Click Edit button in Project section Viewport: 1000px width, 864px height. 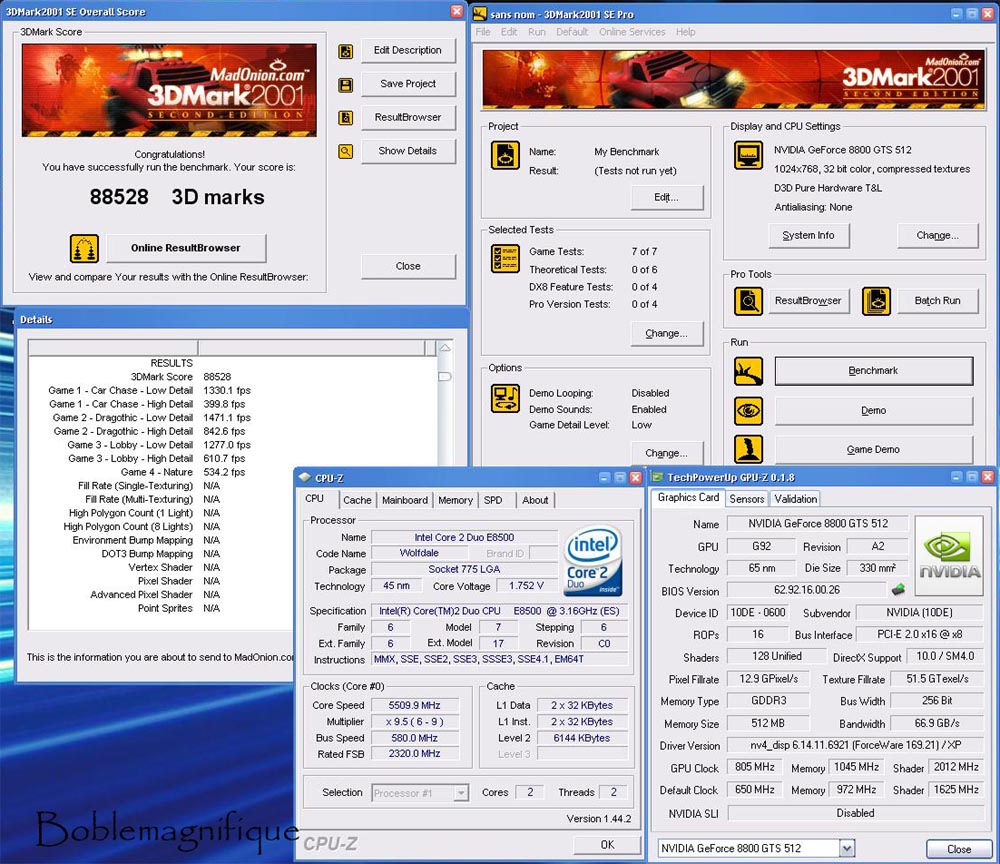tap(666, 198)
